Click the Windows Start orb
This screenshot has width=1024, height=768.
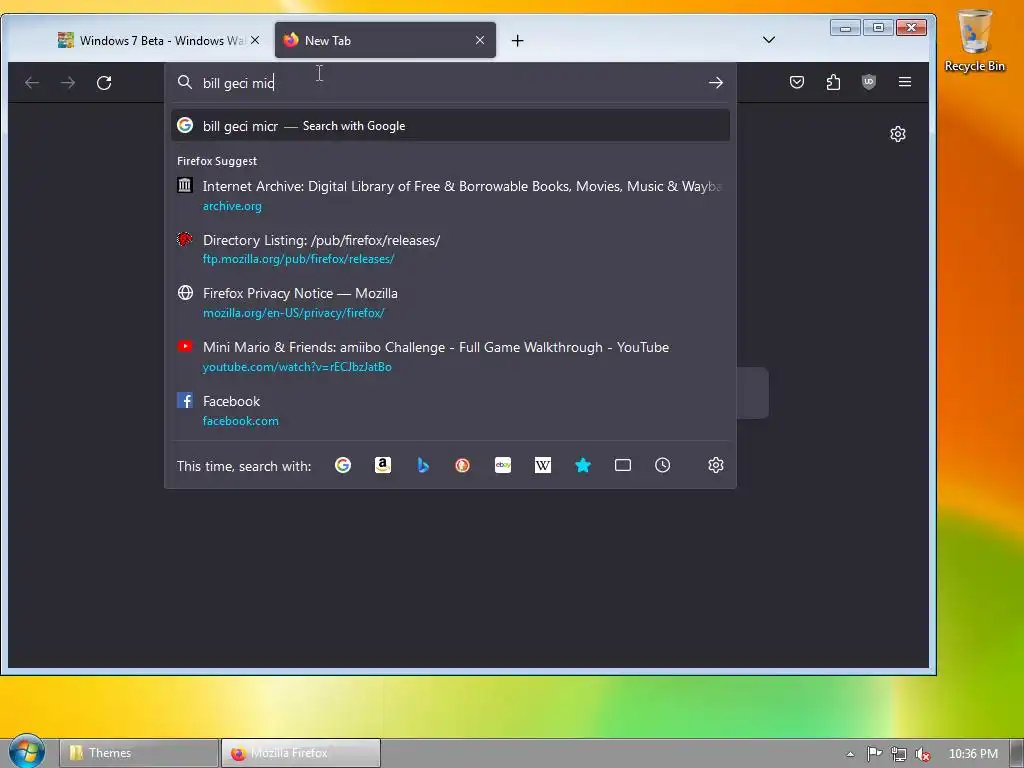[27, 752]
